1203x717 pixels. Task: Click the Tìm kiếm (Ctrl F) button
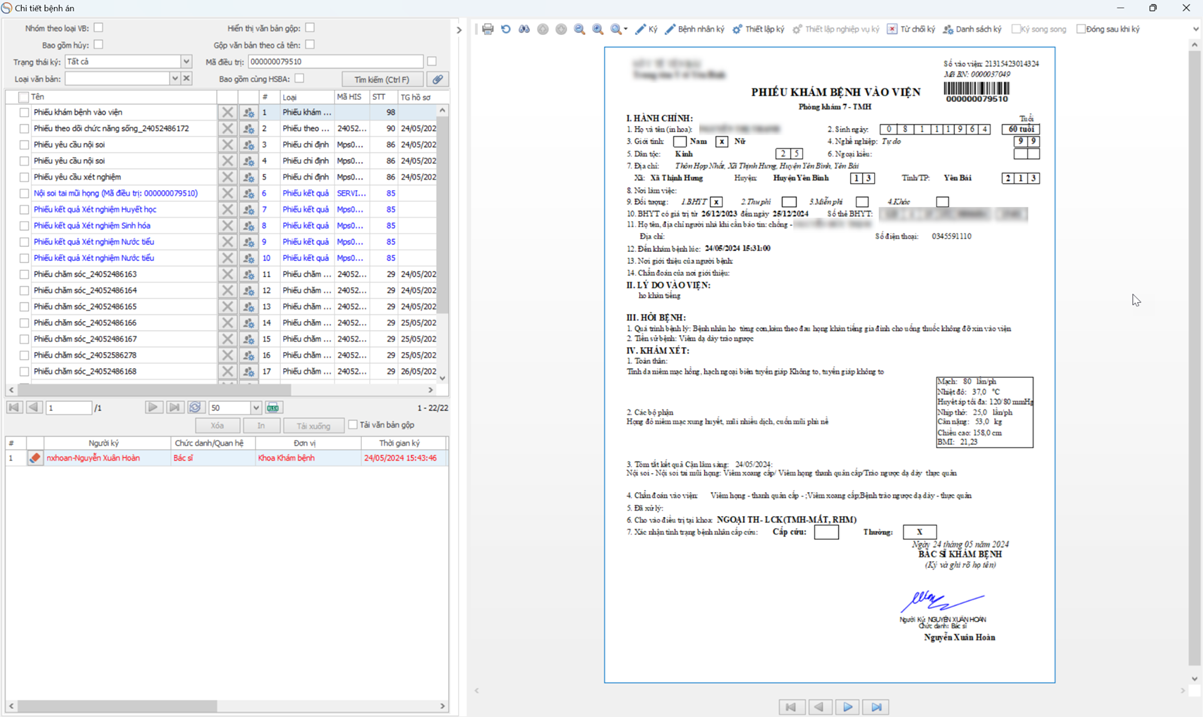point(382,79)
